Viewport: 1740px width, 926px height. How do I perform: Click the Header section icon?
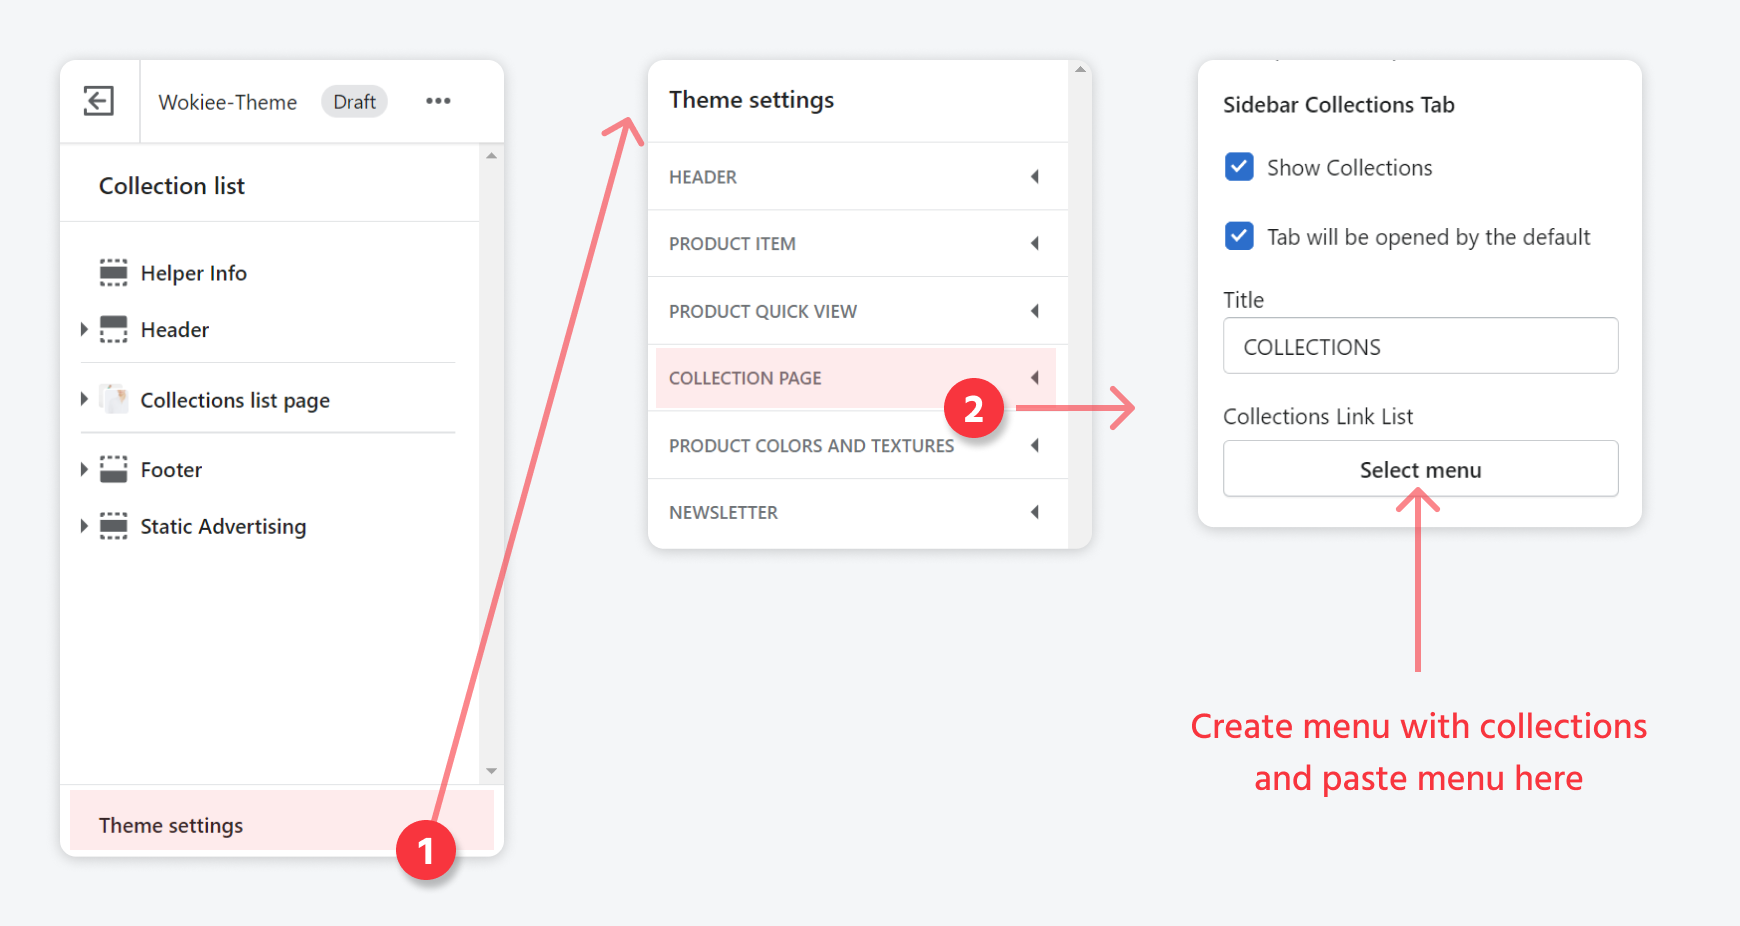[x=114, y=330]
